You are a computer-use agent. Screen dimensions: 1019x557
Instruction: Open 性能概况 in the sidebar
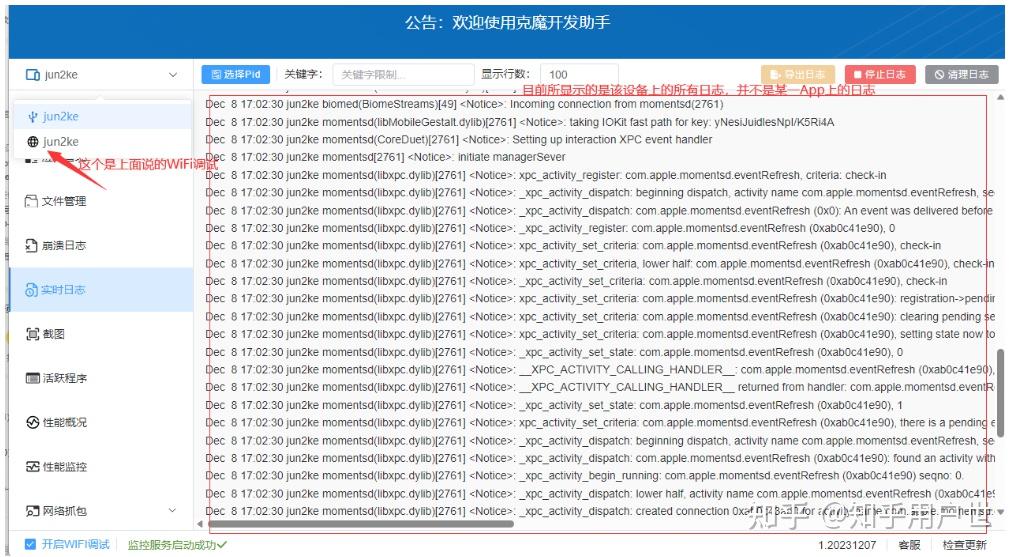(x=101, y=422)
